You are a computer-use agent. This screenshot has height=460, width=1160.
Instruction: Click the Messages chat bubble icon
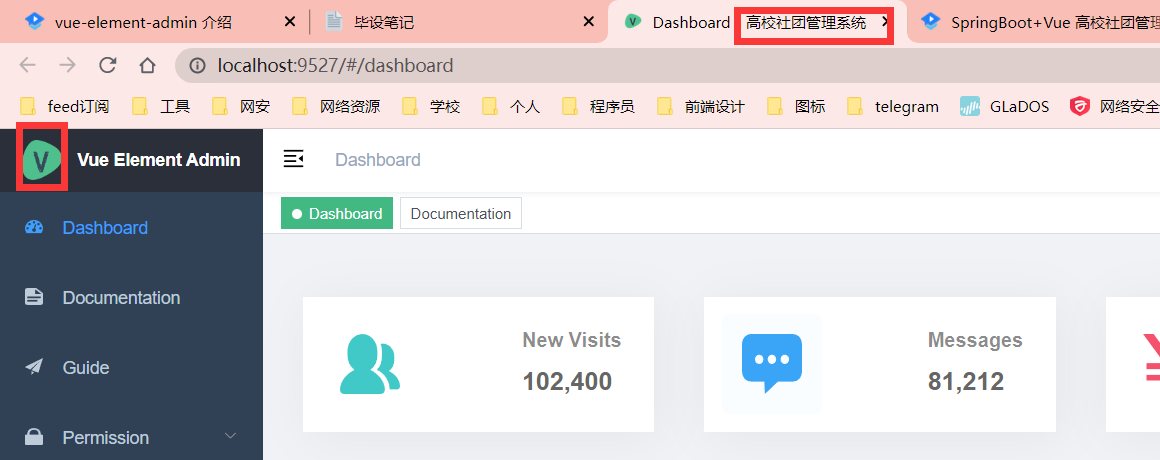coord(771,364)
